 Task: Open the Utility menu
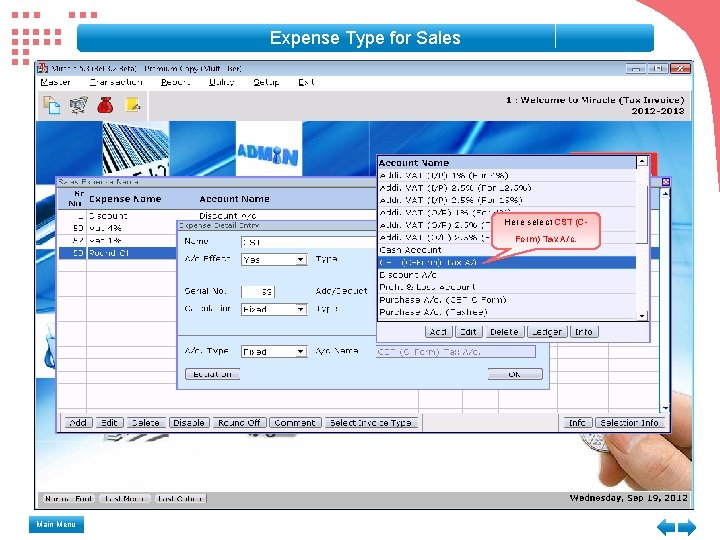click(221, 82)
